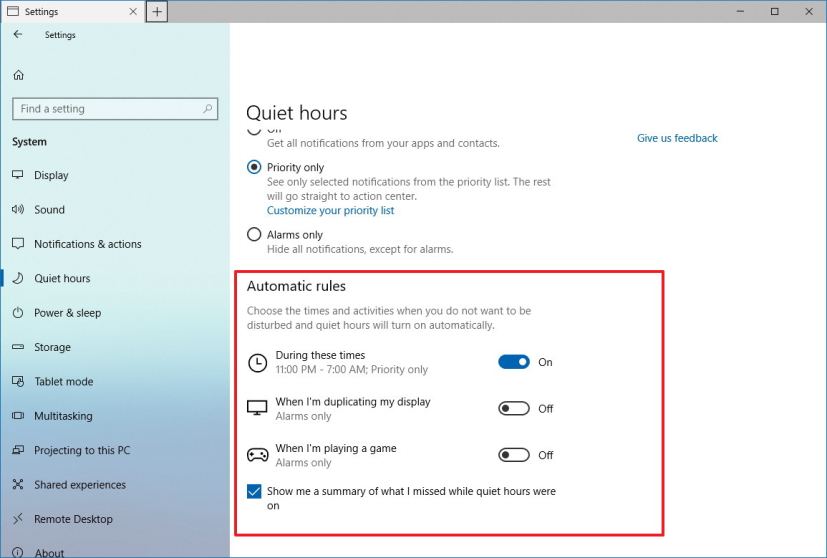This screenshot has height=558, width=827.
Task: Open Remote Desktop page
Action: [73, 519]
